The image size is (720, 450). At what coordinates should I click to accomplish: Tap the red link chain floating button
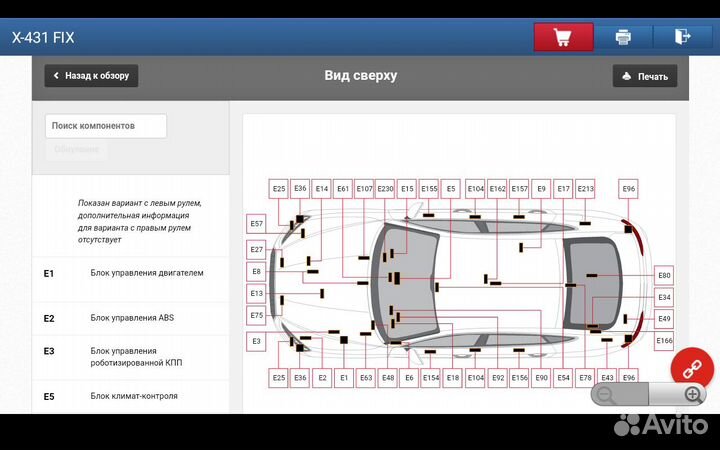[x=691, y=368]
